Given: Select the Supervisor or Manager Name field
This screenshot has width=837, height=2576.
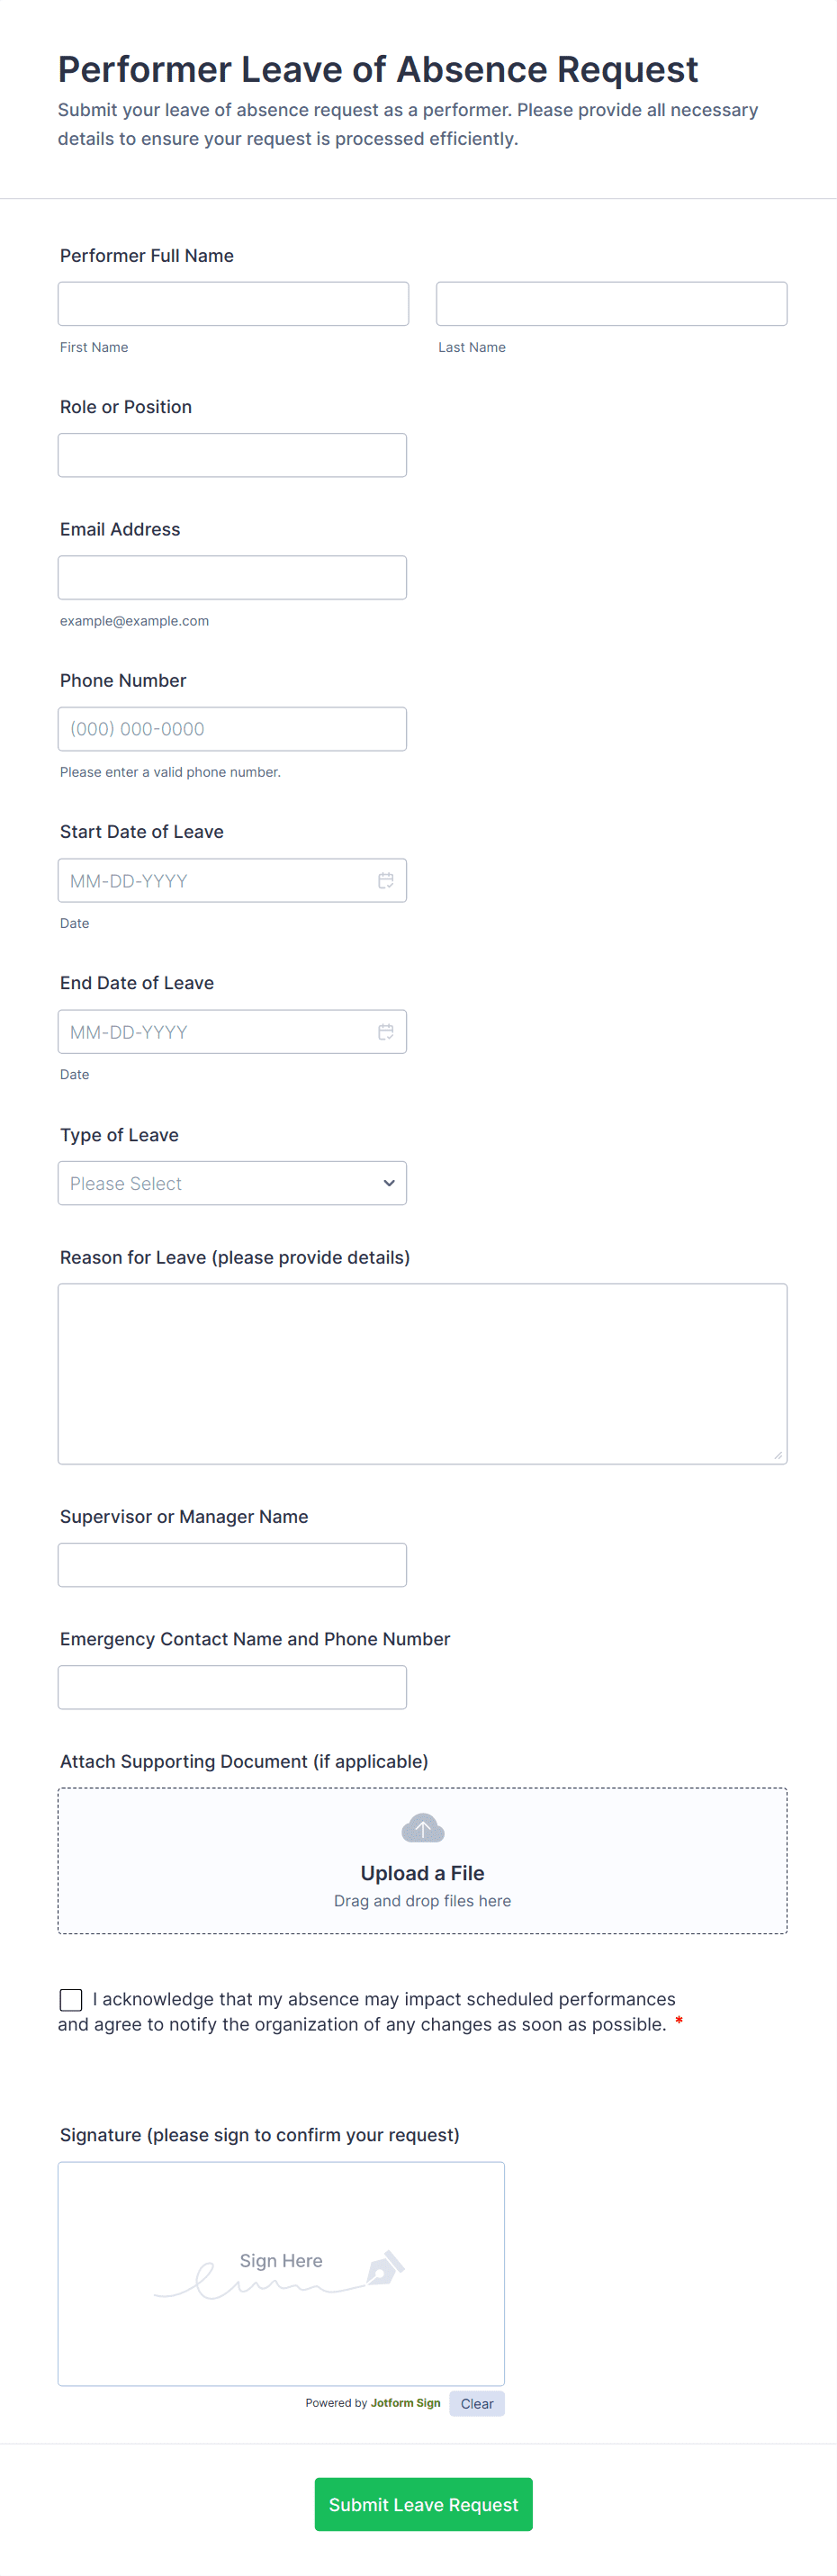Looking at the screenshot, I should pyautogui.click(x=232, y=1565).
